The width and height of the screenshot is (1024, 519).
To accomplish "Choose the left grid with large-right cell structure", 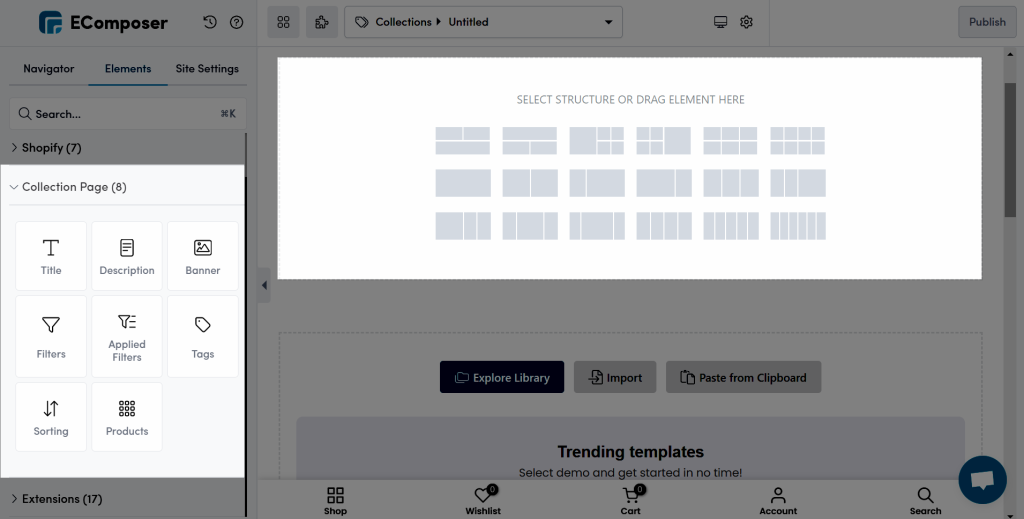I will tap(664, 140).
